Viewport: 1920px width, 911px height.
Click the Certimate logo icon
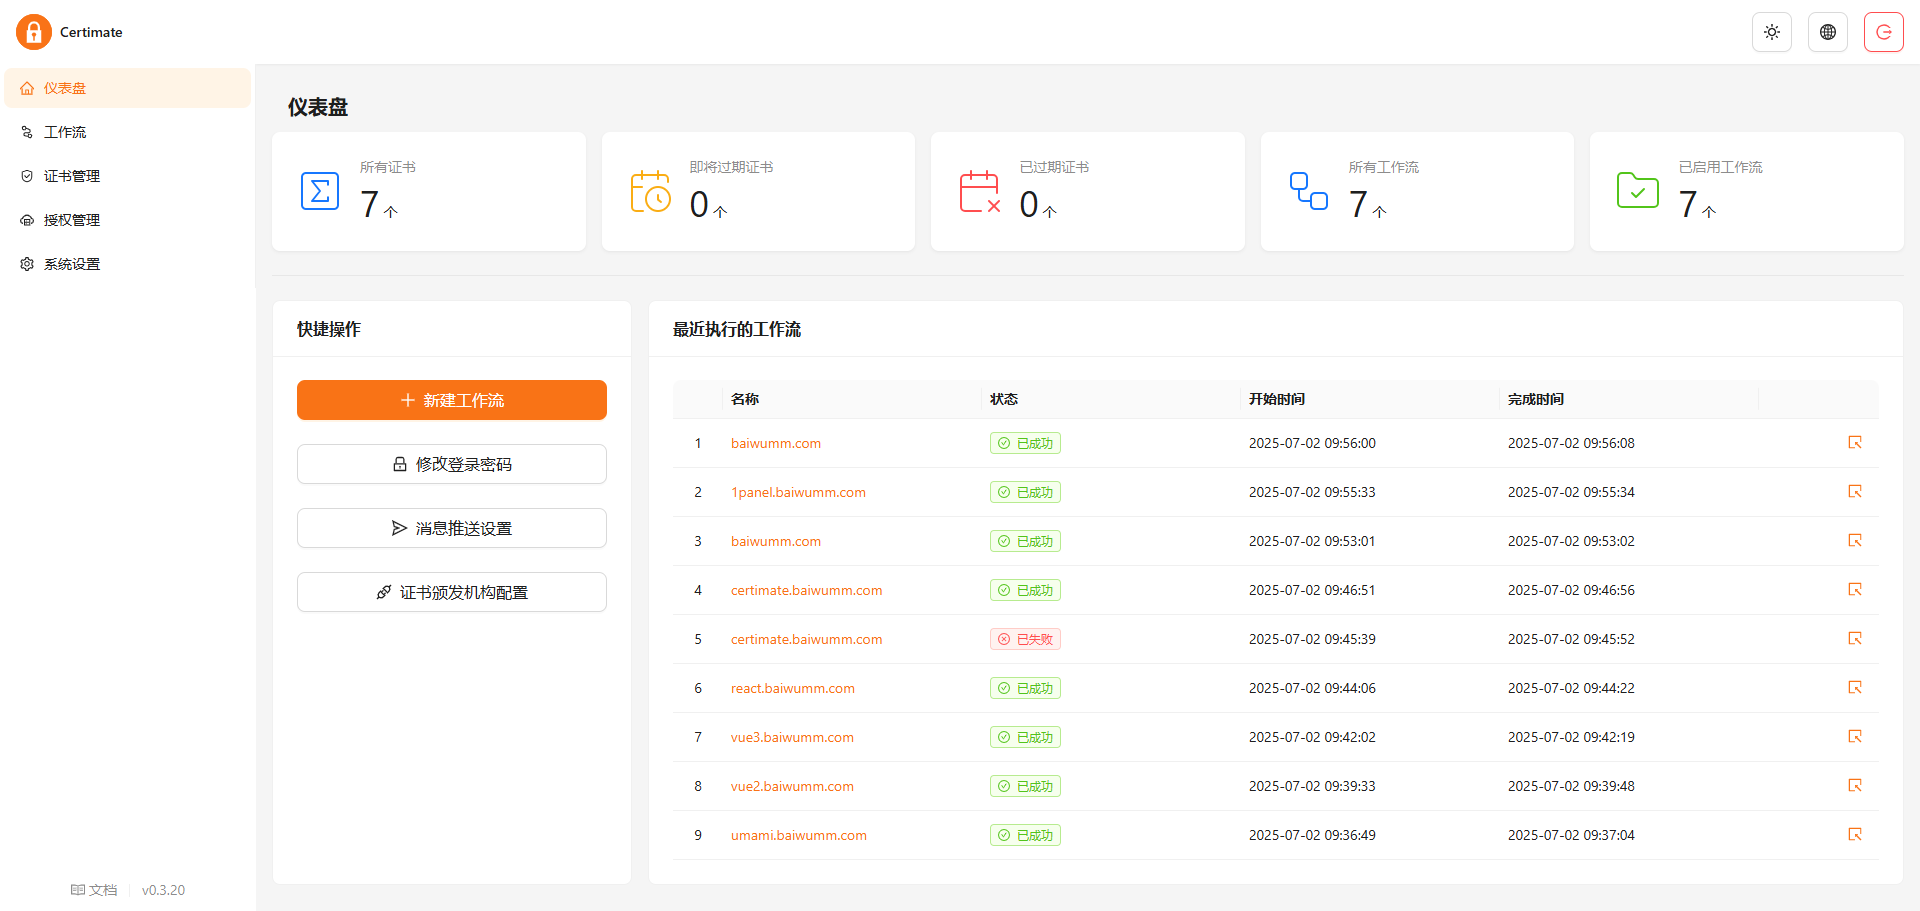pyautogui.click(x=34, y=32)
